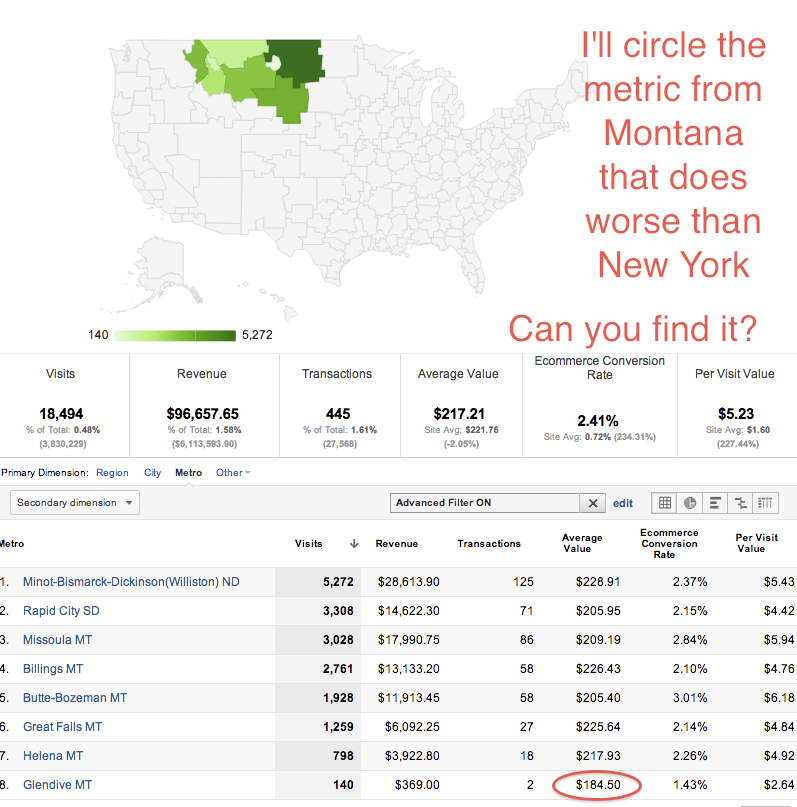Select Metro primary dimension
Image resolution: width=797 pixels, height=807 pixels.
(188, 472)
